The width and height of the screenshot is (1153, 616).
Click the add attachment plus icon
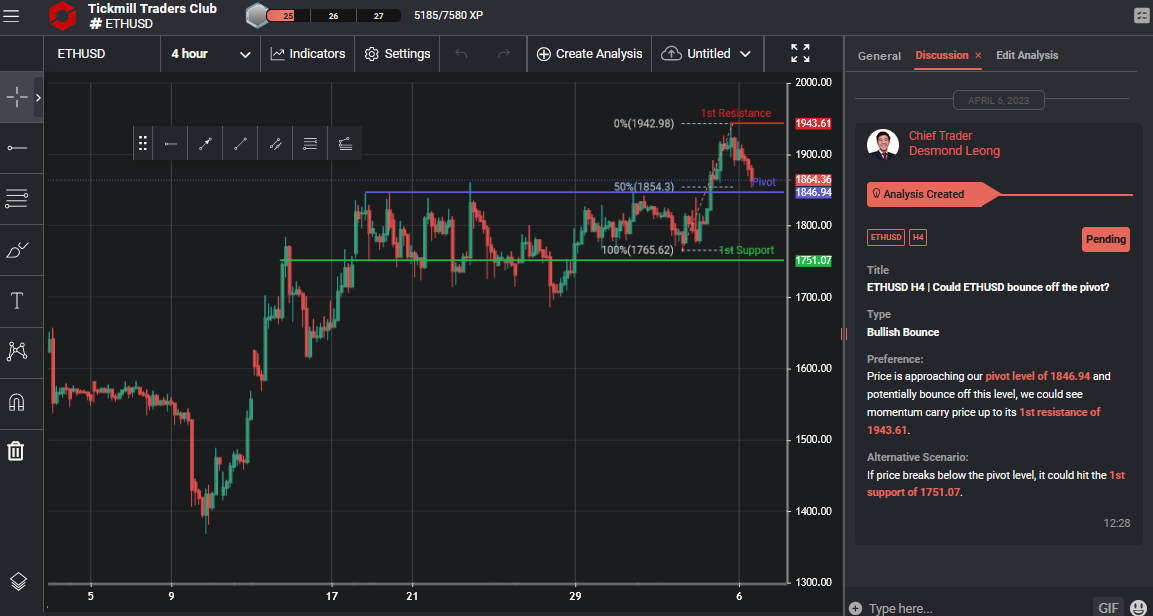[x=854, y=608]
